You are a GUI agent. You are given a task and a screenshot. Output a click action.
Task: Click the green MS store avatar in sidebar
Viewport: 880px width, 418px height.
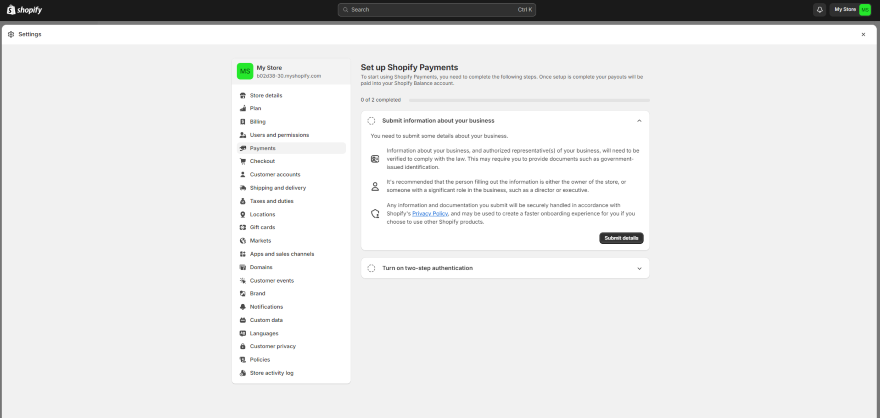click(x=245, y=71)
